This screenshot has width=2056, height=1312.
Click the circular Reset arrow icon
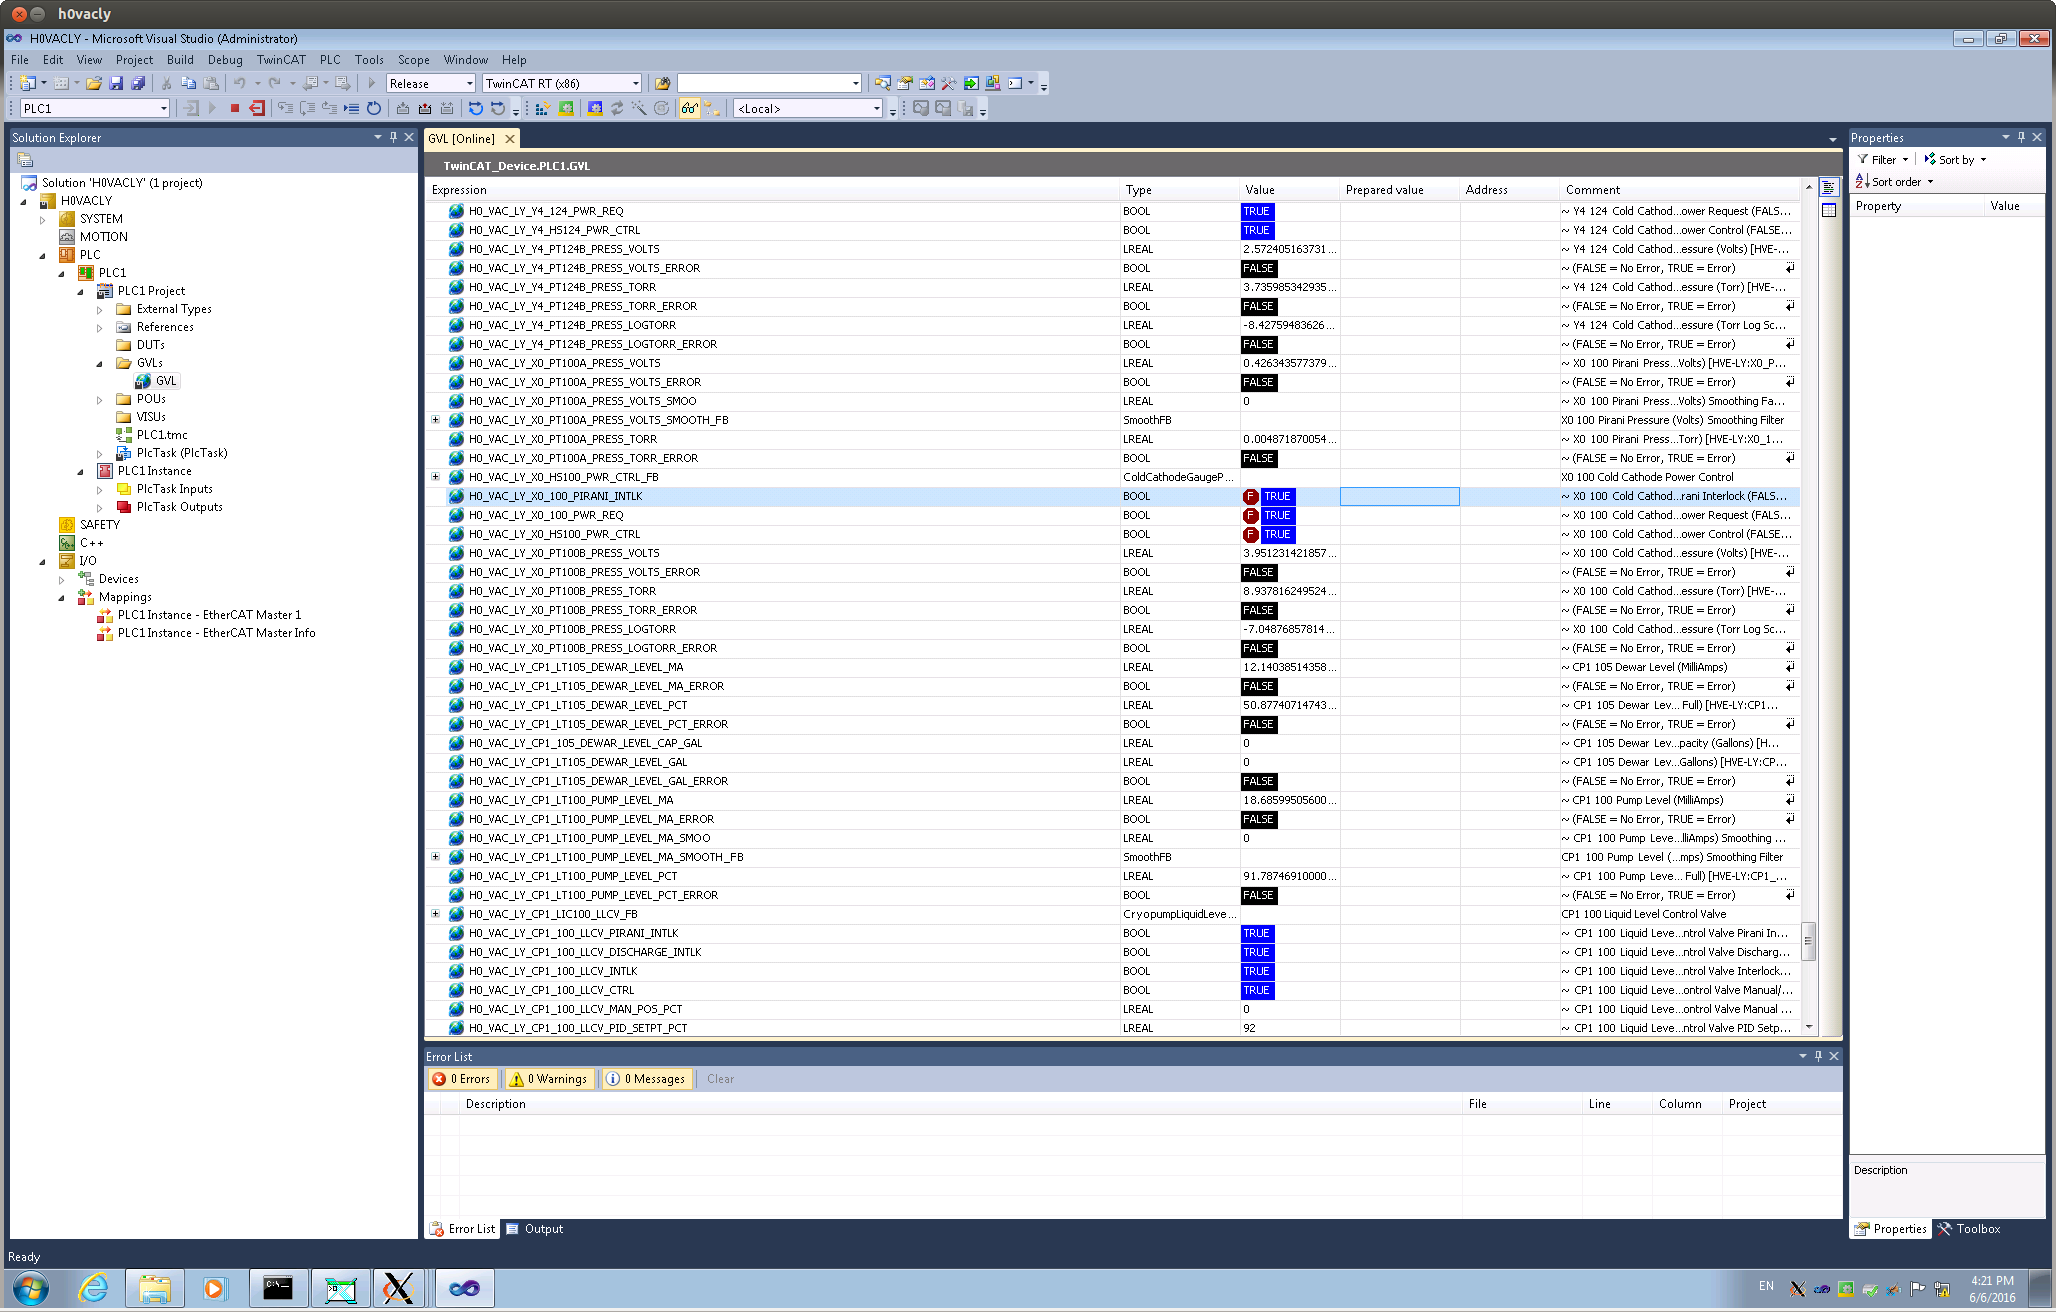click(x=374, y=109)
